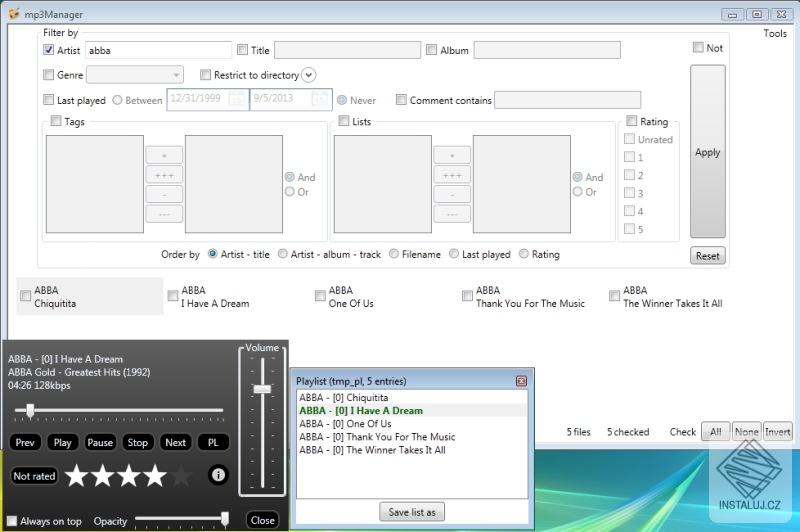
Task: Open the Genre dropdown list
Action: pos(176,75)
